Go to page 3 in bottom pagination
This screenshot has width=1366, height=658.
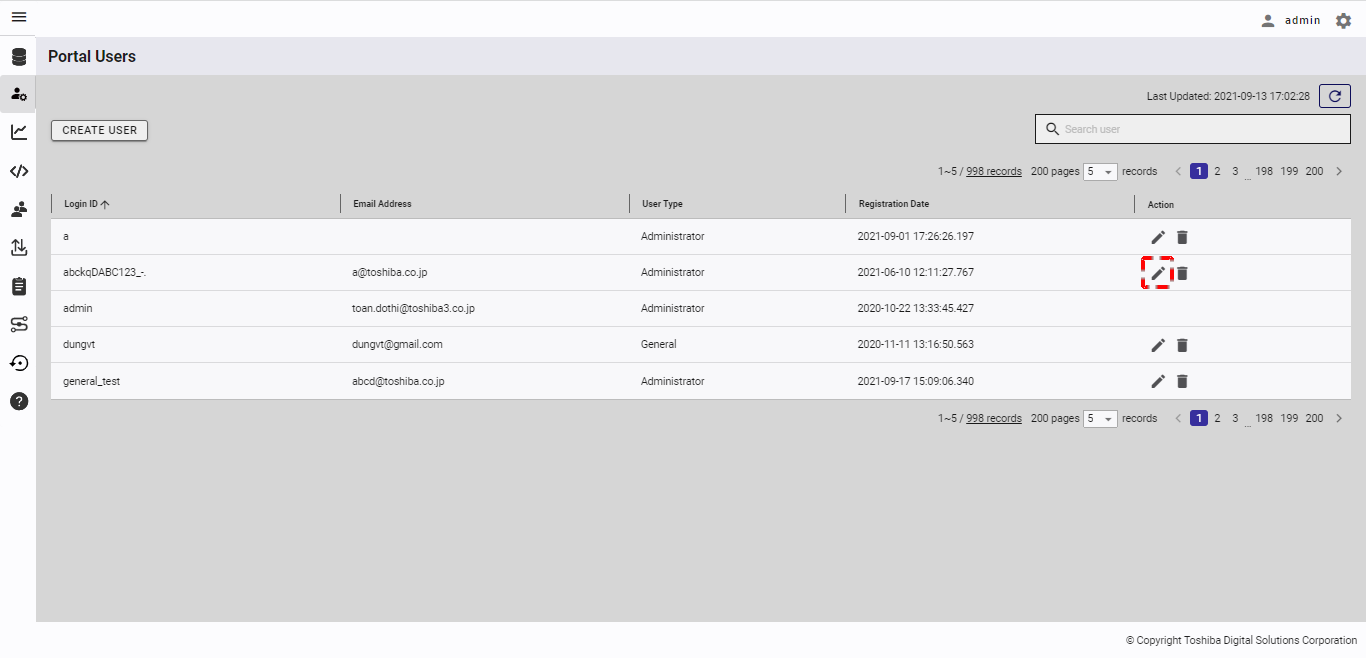click(x=1235, y=418)
